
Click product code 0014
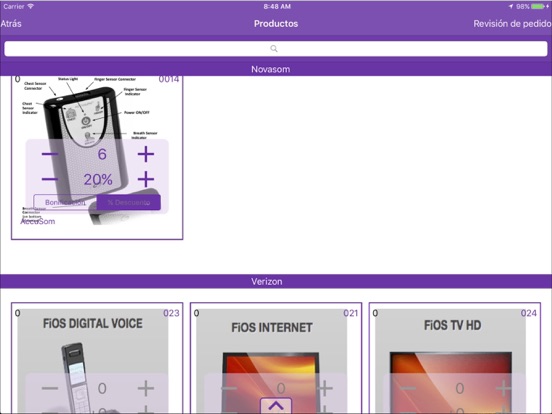169,79
